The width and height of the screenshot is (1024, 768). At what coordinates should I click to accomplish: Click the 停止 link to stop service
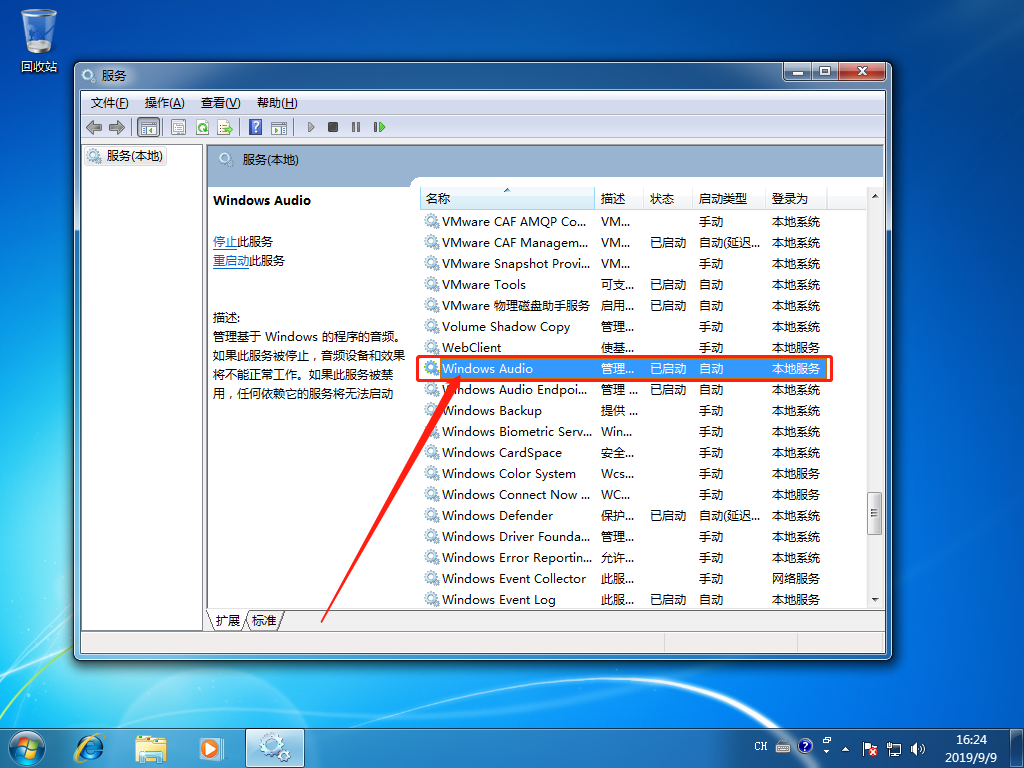pyautogui.click(x=225, y=242)
